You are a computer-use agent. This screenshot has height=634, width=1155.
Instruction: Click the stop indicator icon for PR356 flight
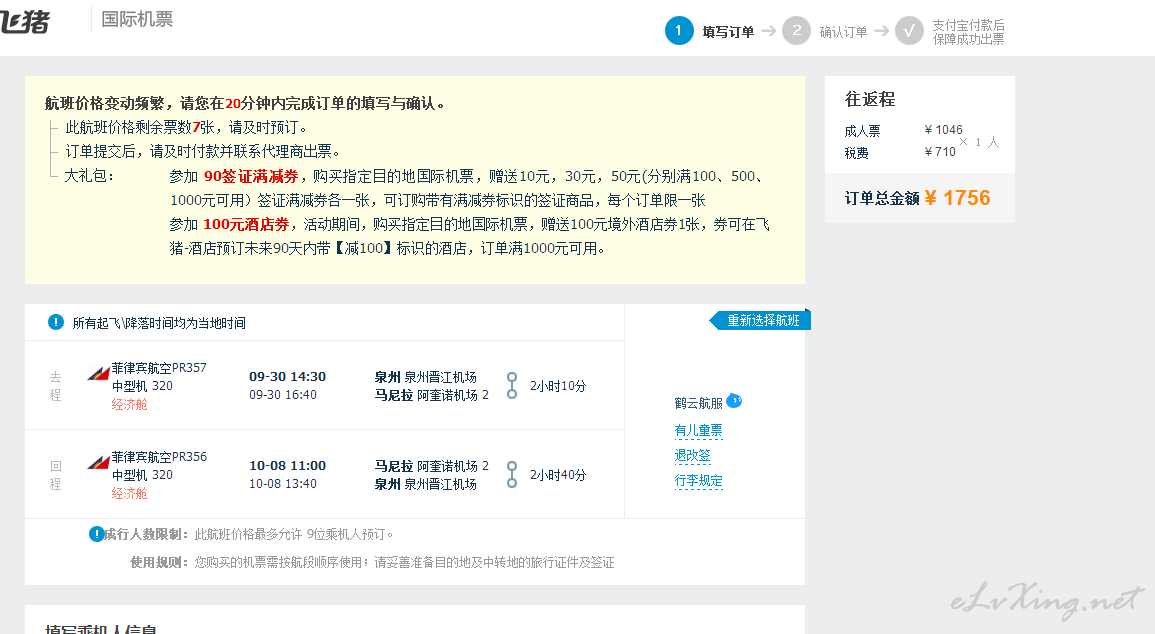[x=512, y=474]
